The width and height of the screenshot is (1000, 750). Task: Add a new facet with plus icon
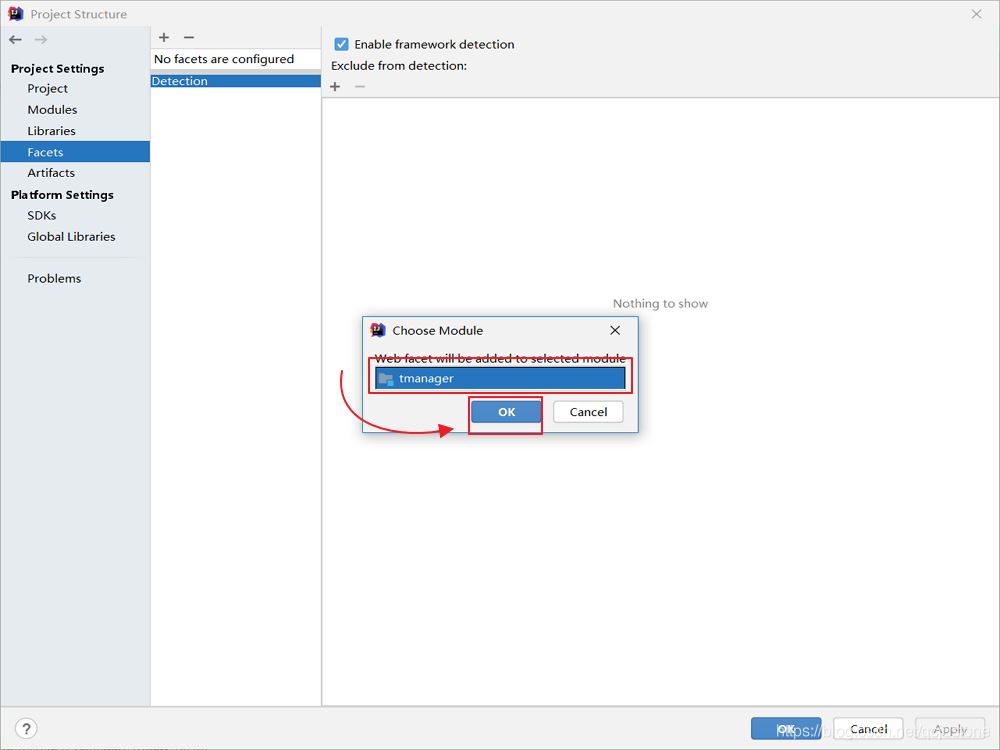click(164, 37)
